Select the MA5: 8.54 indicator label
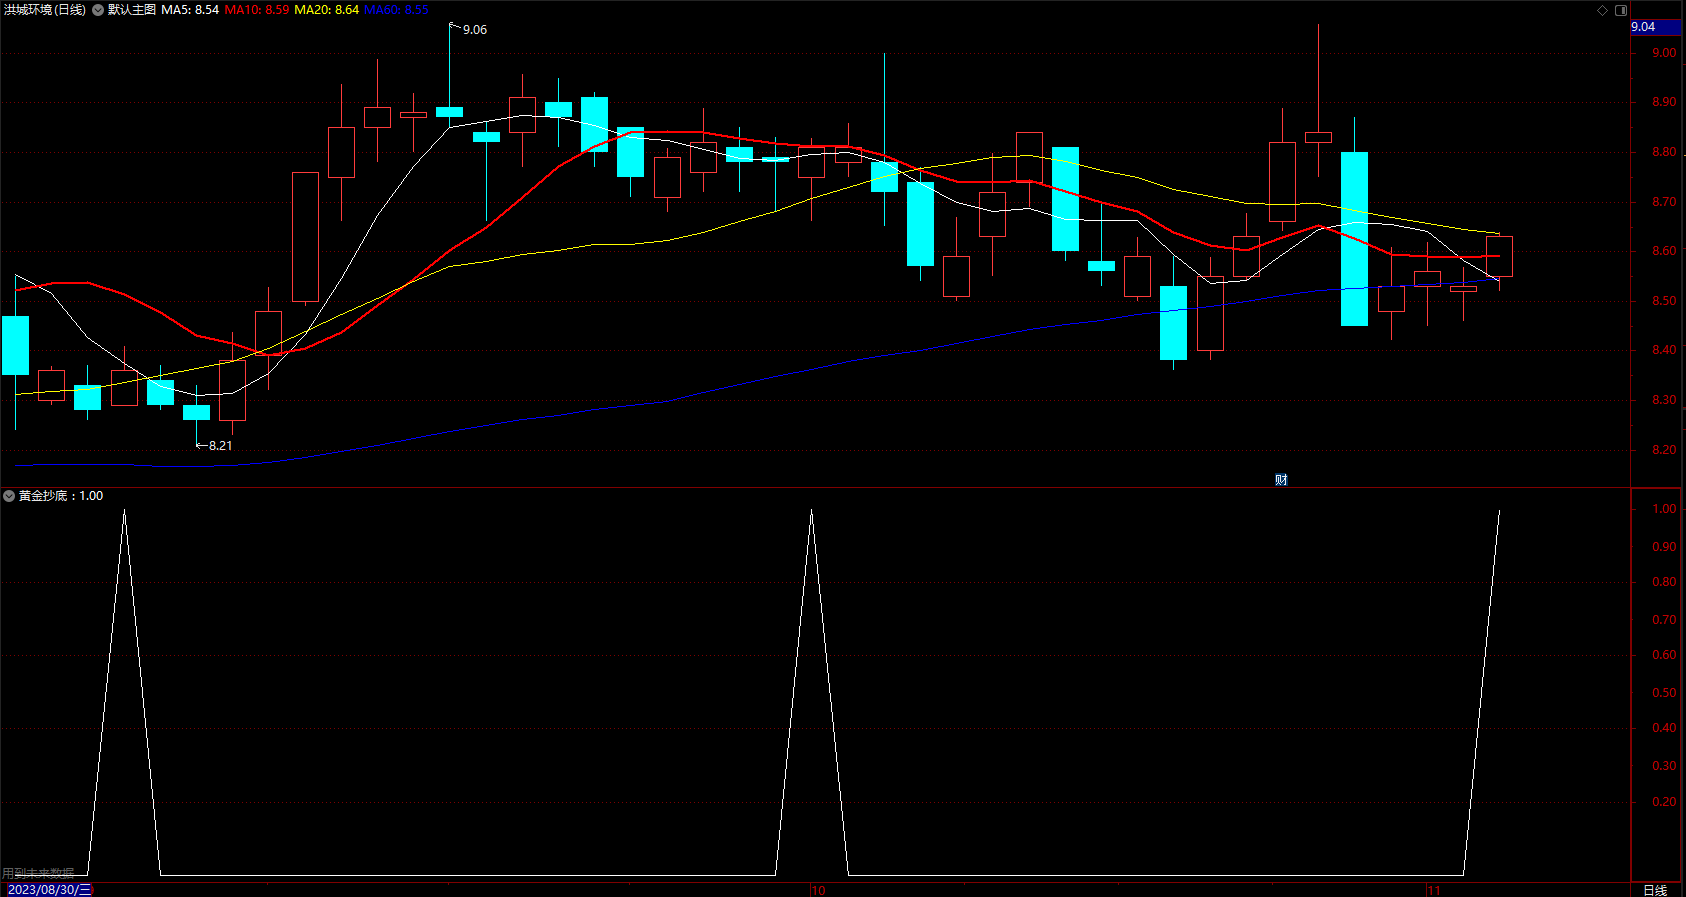The image size is (1686, 897). pos(190,10)
